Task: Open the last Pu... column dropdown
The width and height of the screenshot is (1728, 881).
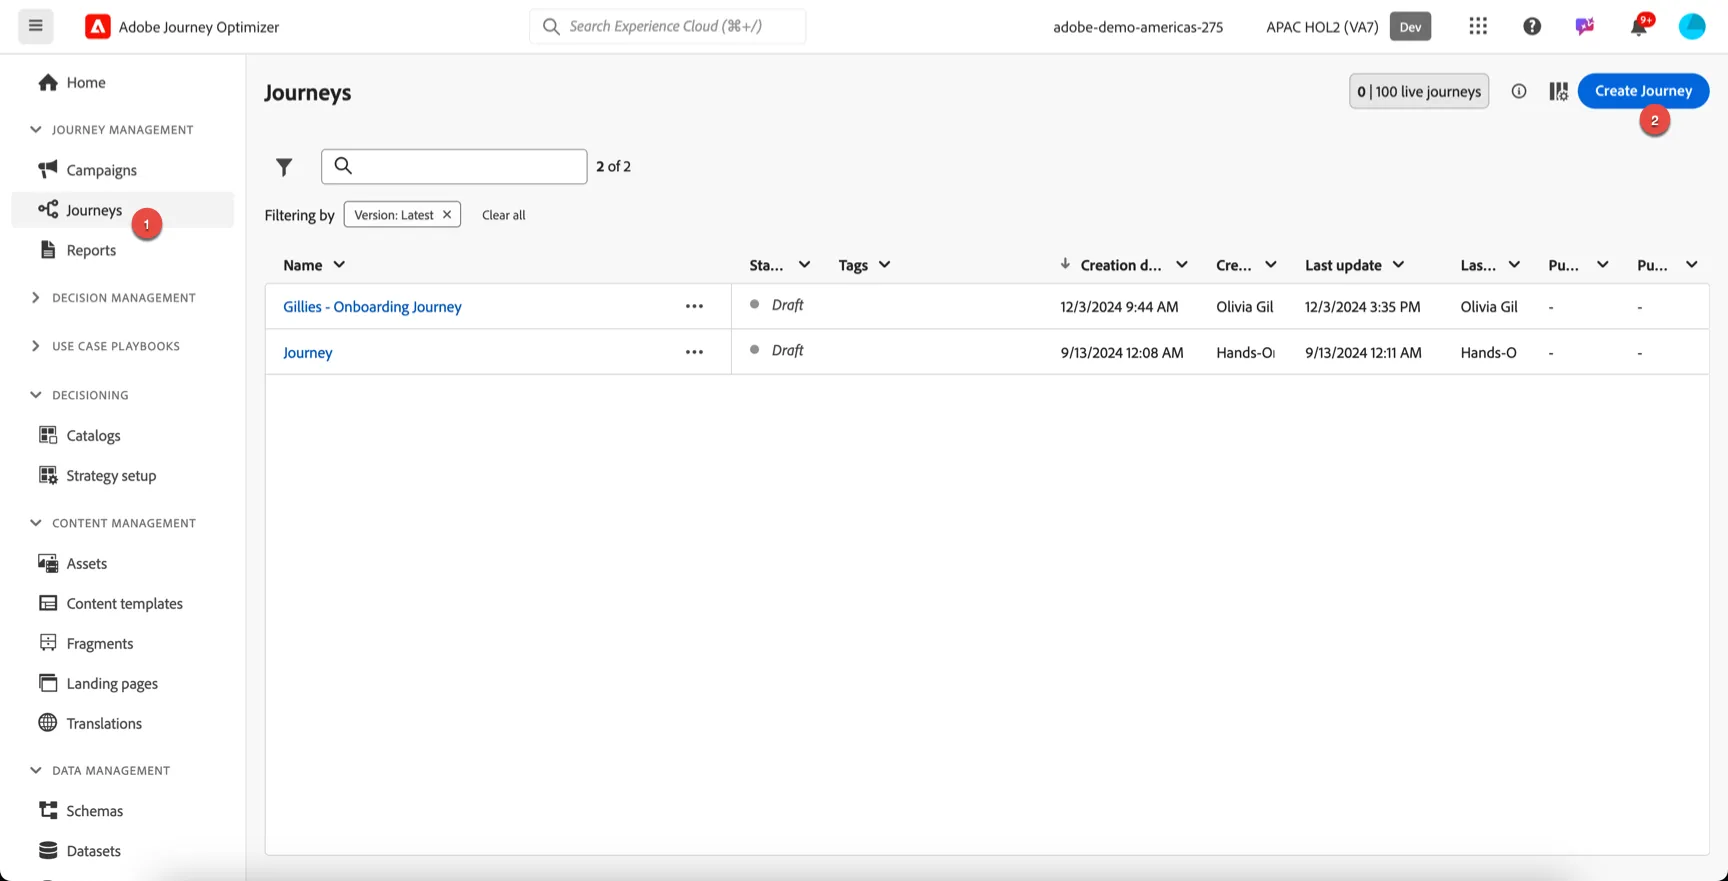Action: coord(1691,265)
